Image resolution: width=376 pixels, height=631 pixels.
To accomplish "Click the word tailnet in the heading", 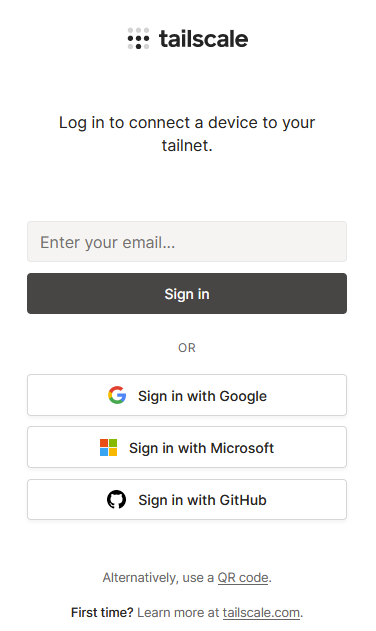I will (x=185, y=145).
